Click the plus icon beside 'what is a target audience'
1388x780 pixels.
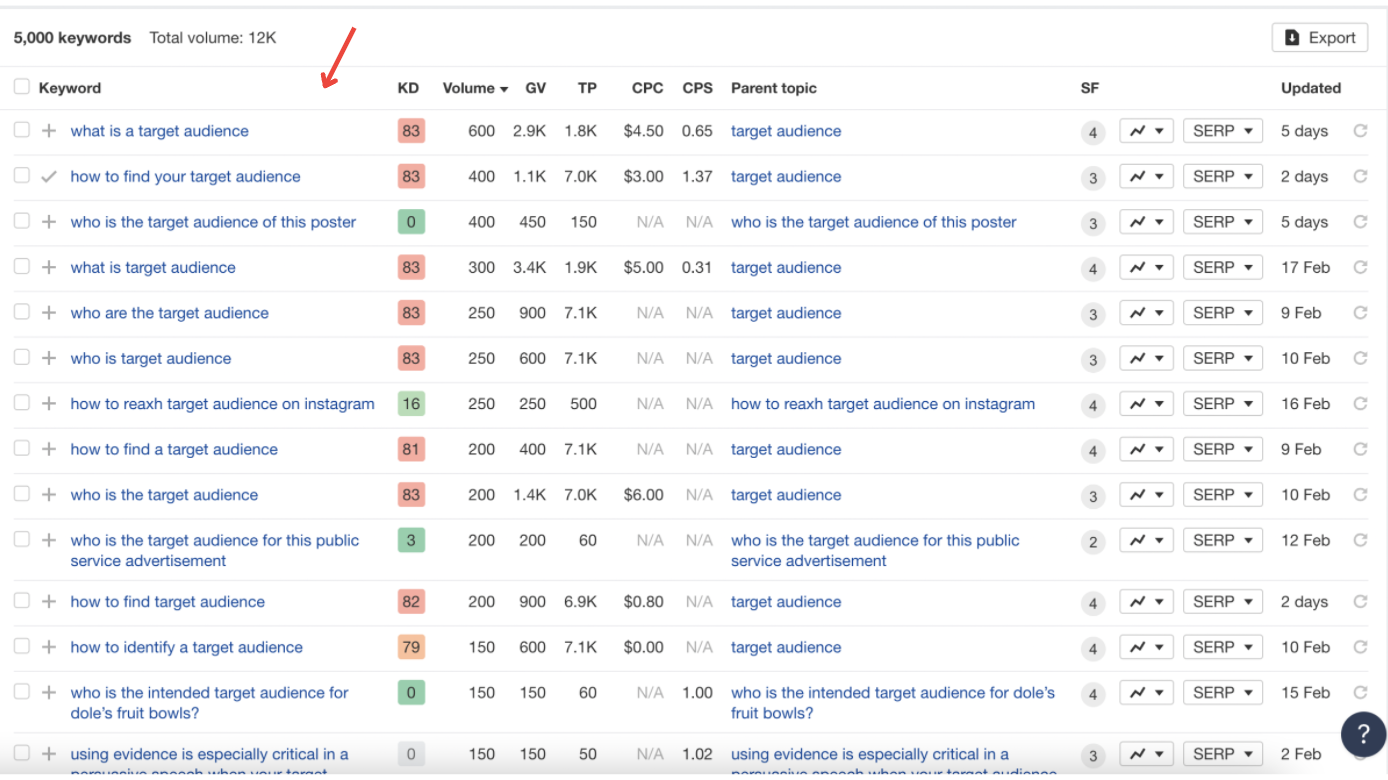tap(49, 131)
